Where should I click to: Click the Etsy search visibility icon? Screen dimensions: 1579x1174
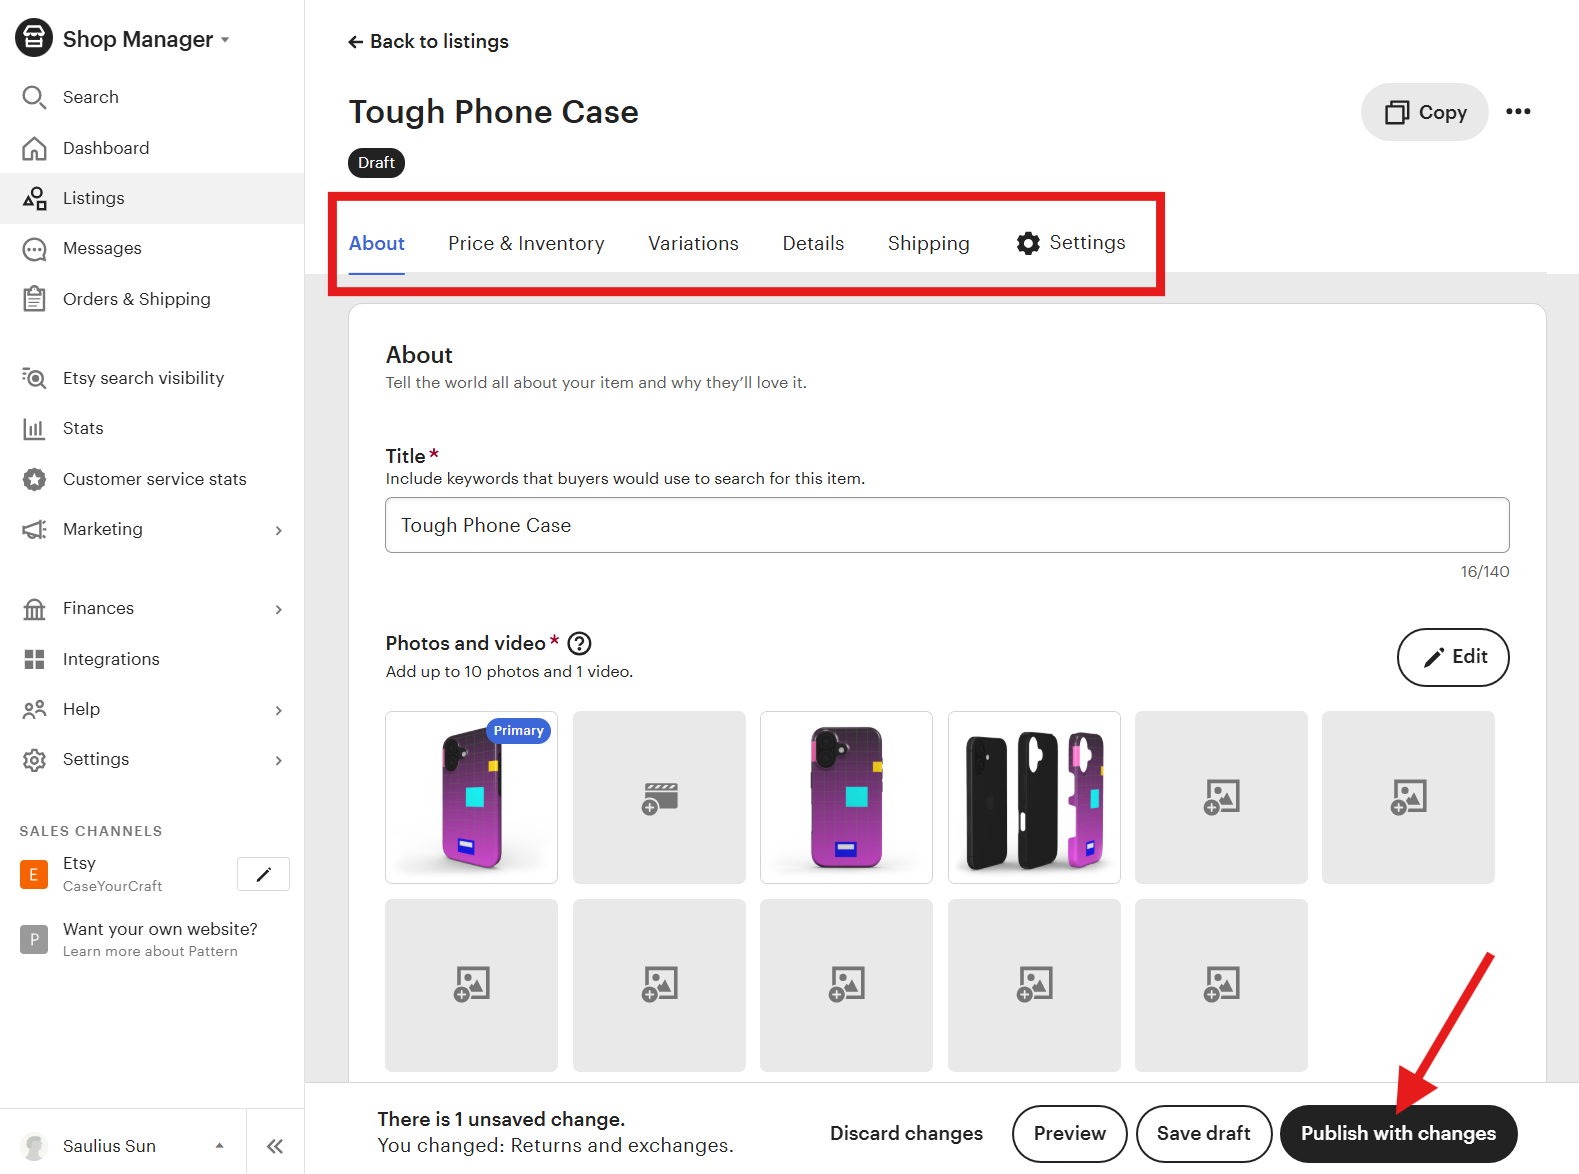[34, 378]
